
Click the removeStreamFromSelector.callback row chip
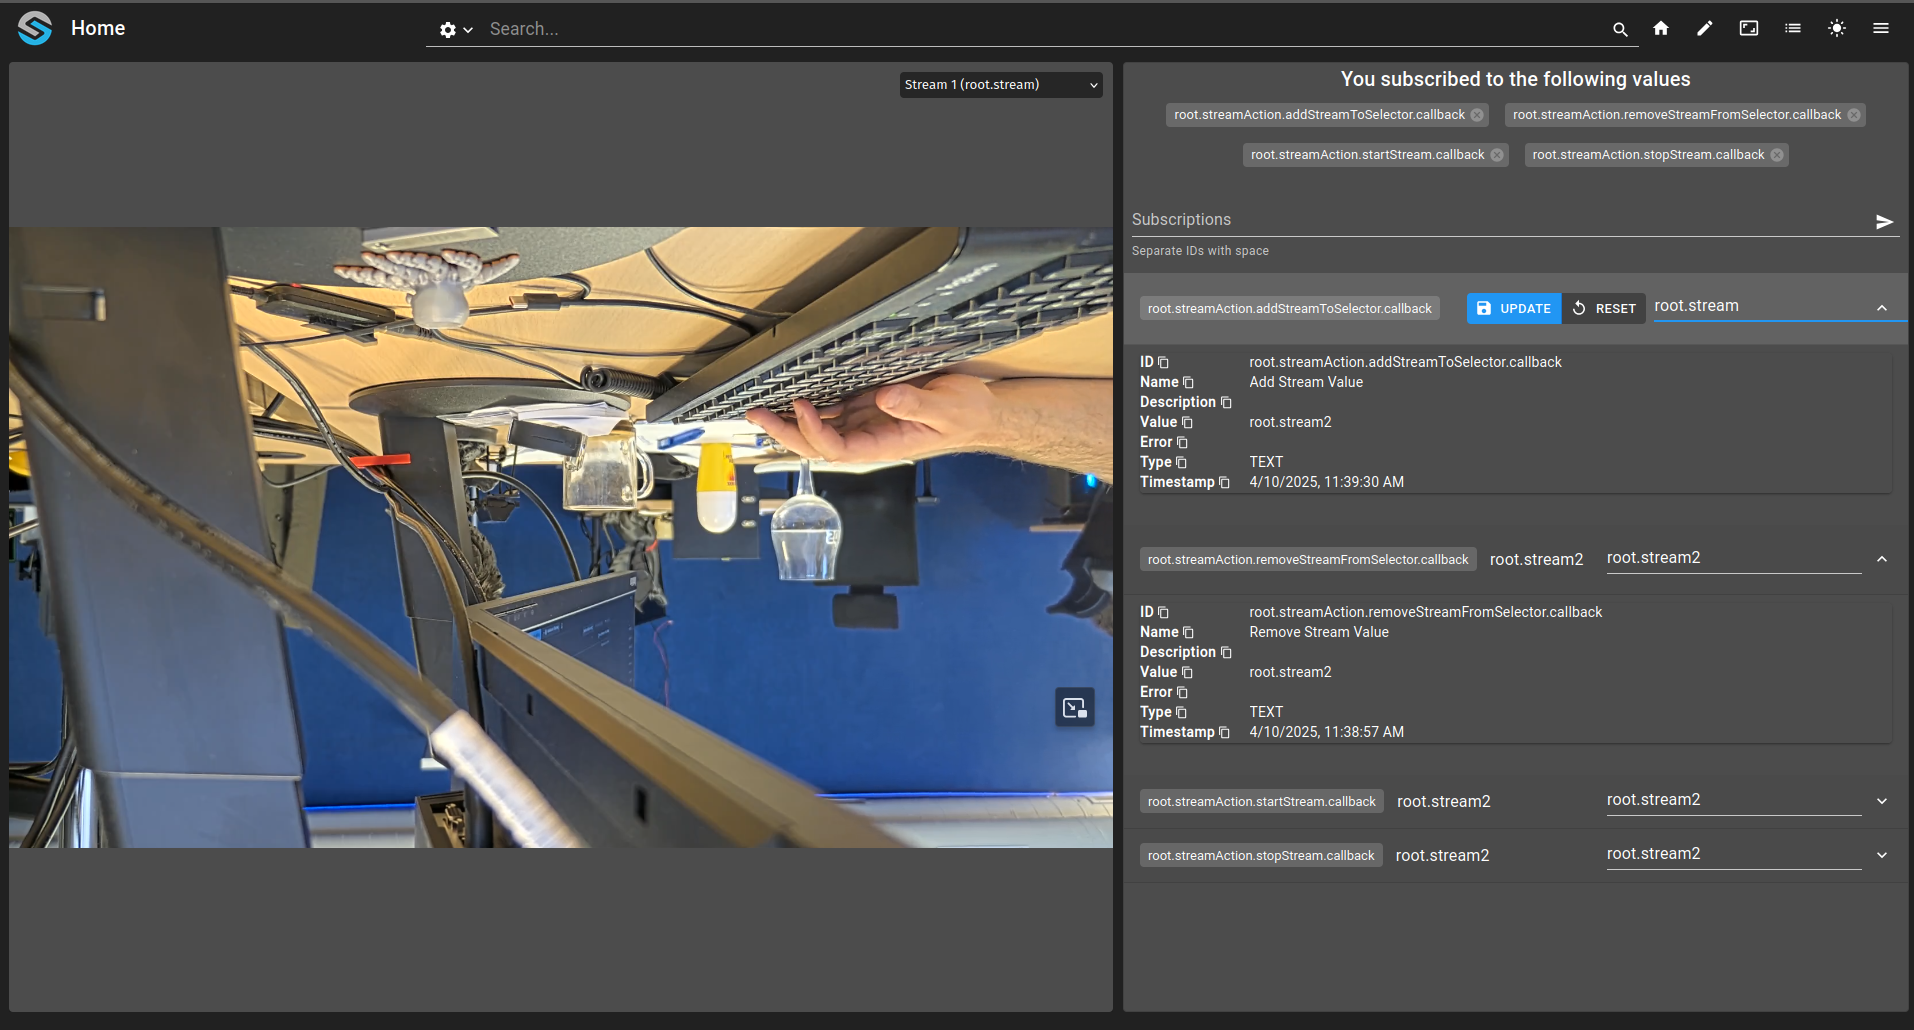(x=1308, y=559)
